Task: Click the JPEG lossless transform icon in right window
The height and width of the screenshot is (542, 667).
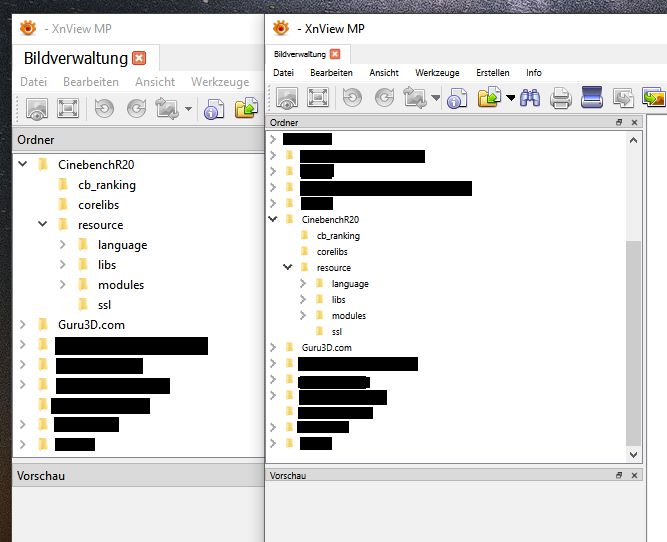Action: [x=415, y=98]
